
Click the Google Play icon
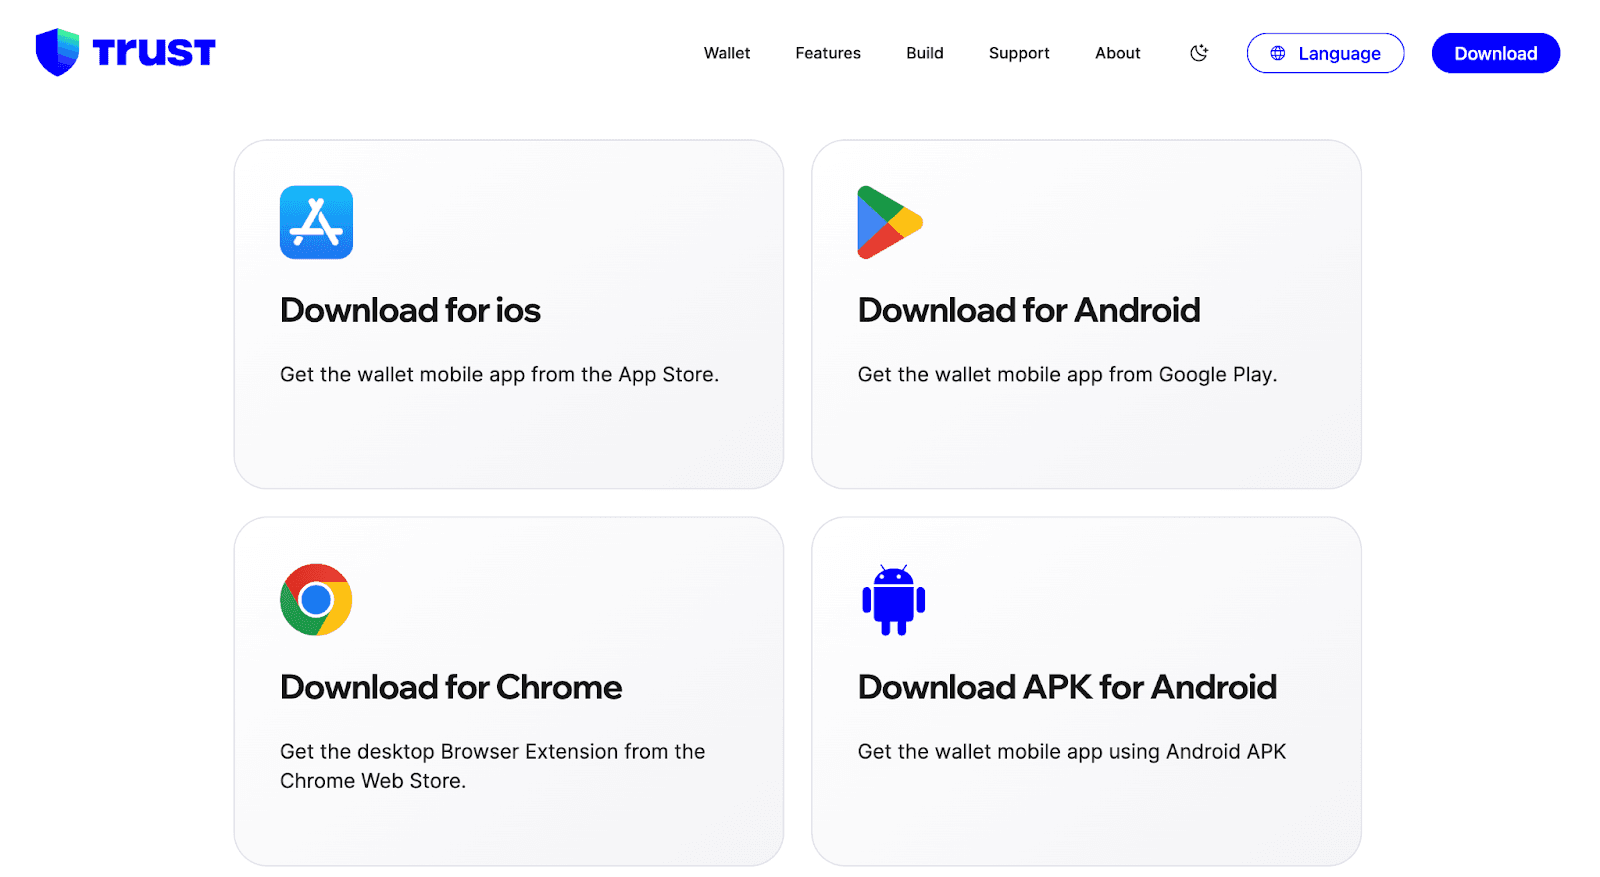890,222
